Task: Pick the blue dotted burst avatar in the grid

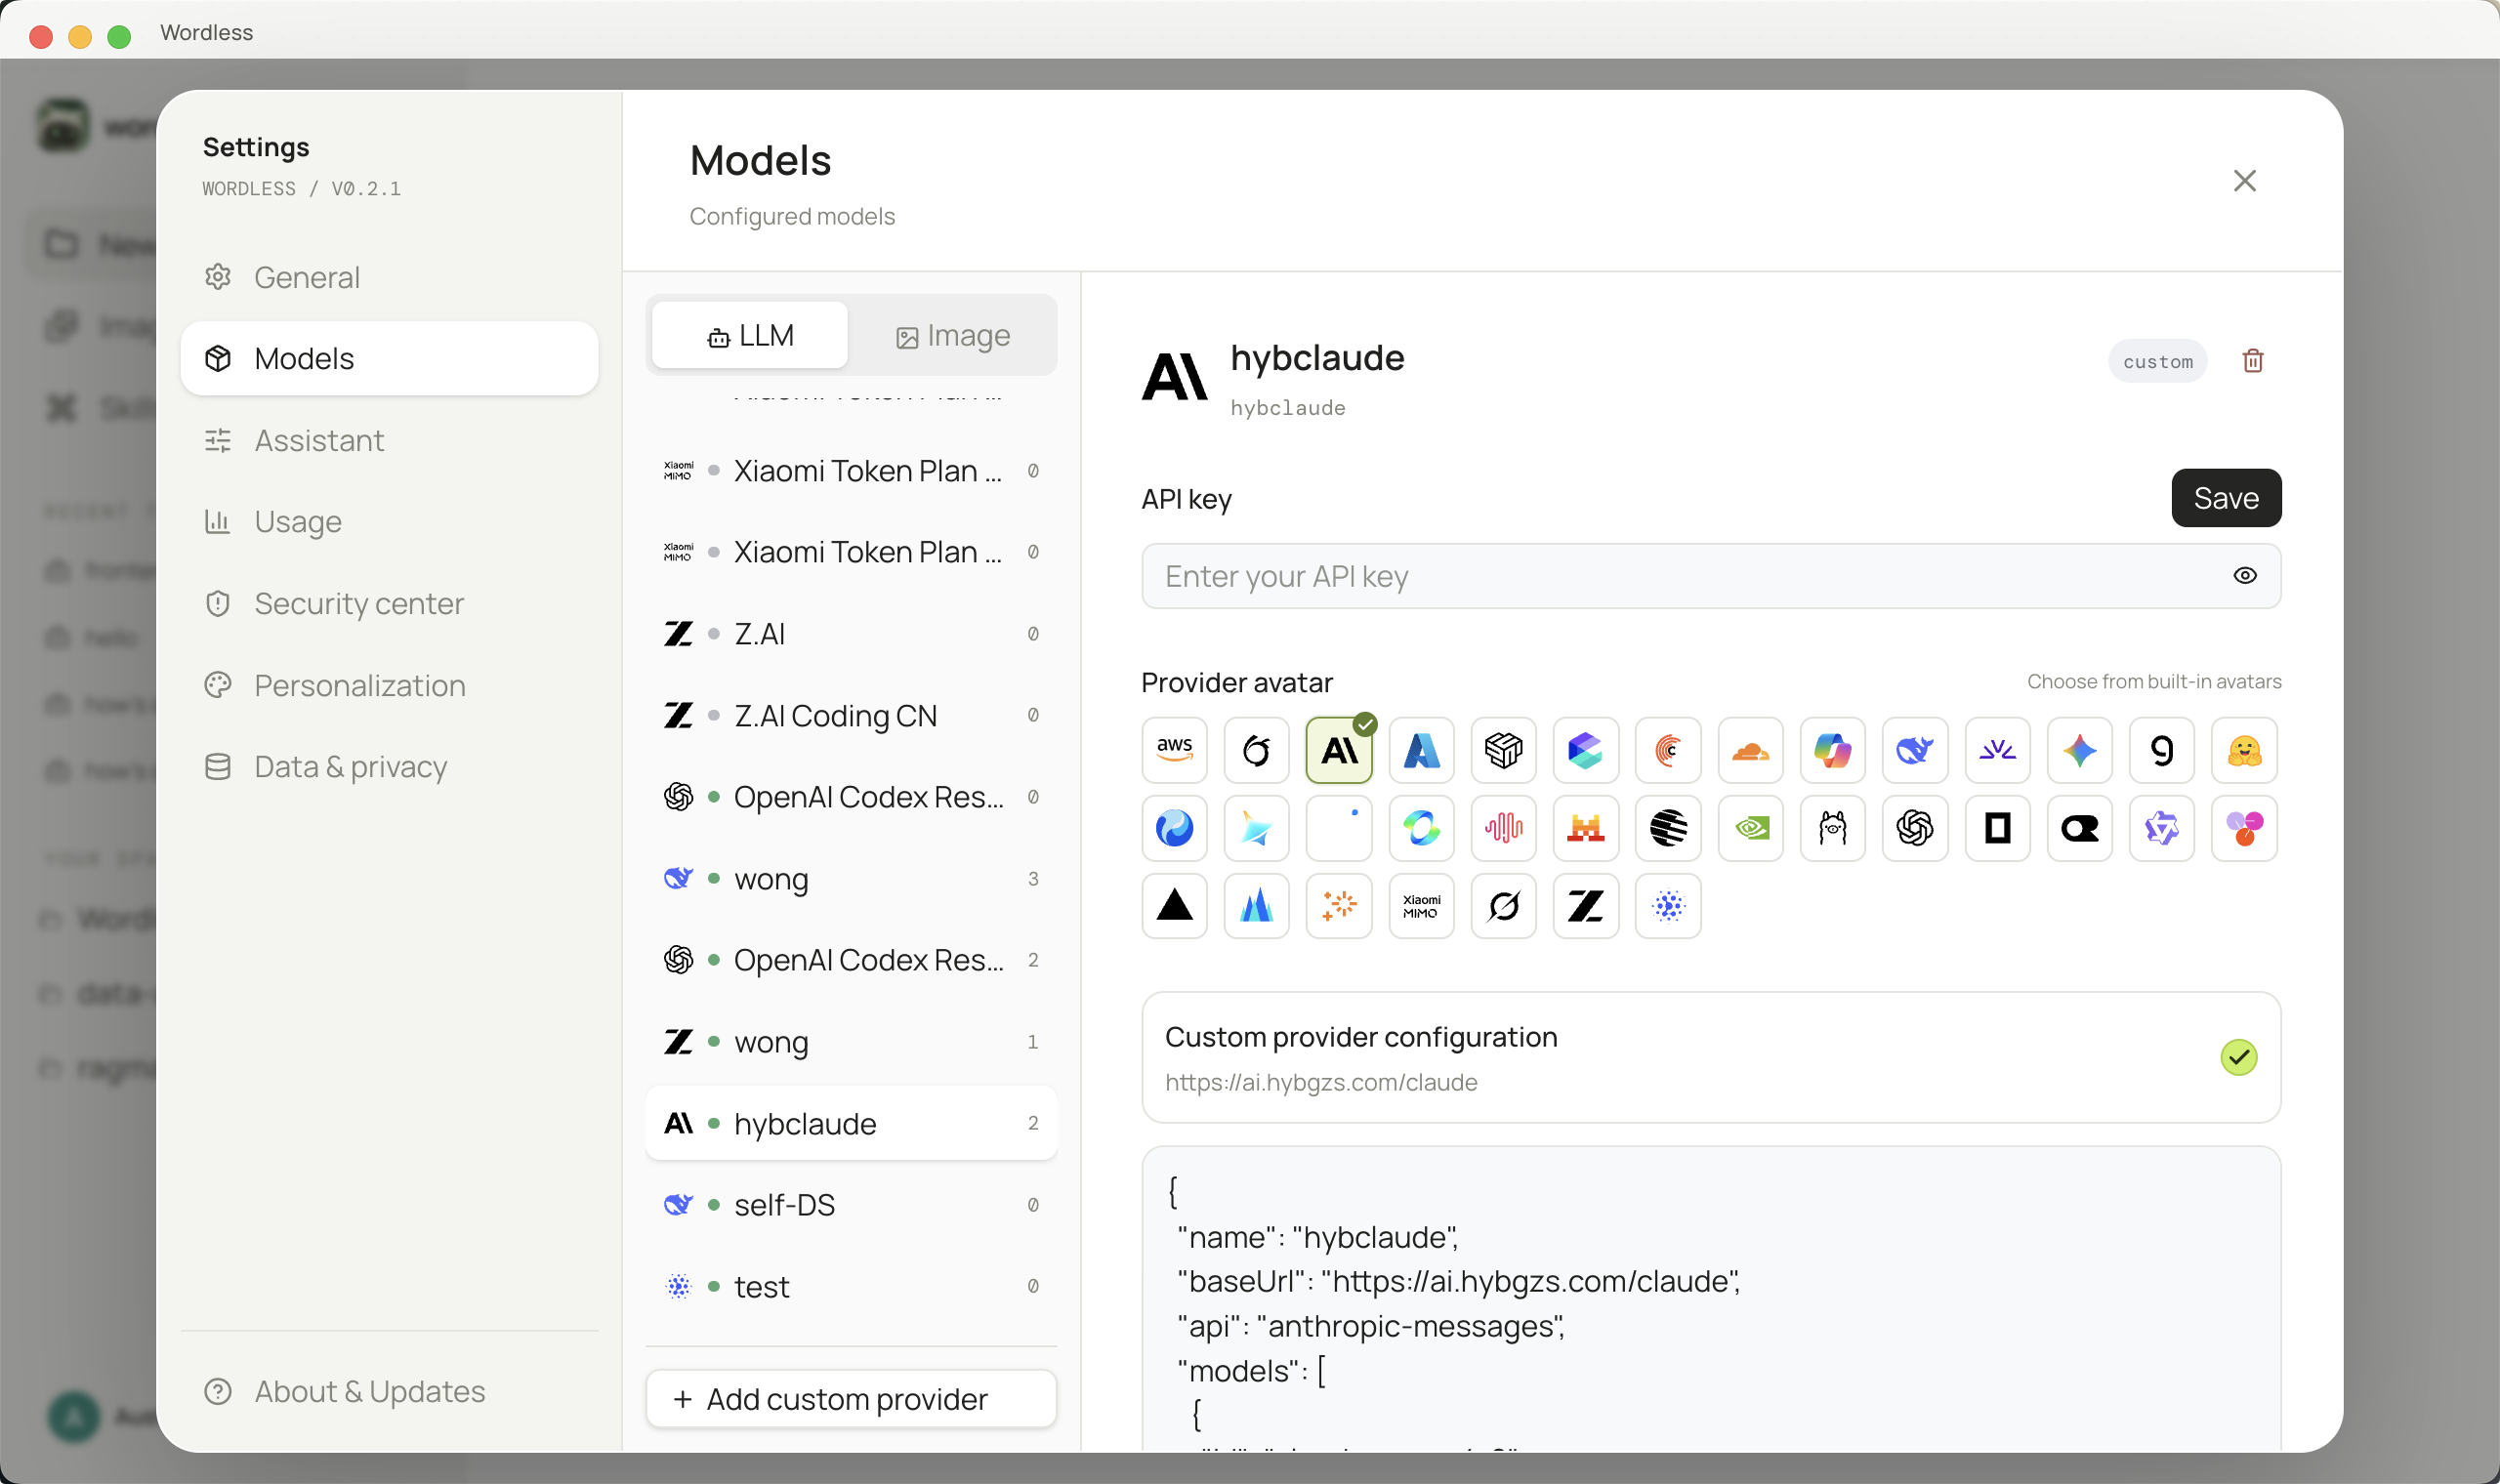Action: 1668,906
